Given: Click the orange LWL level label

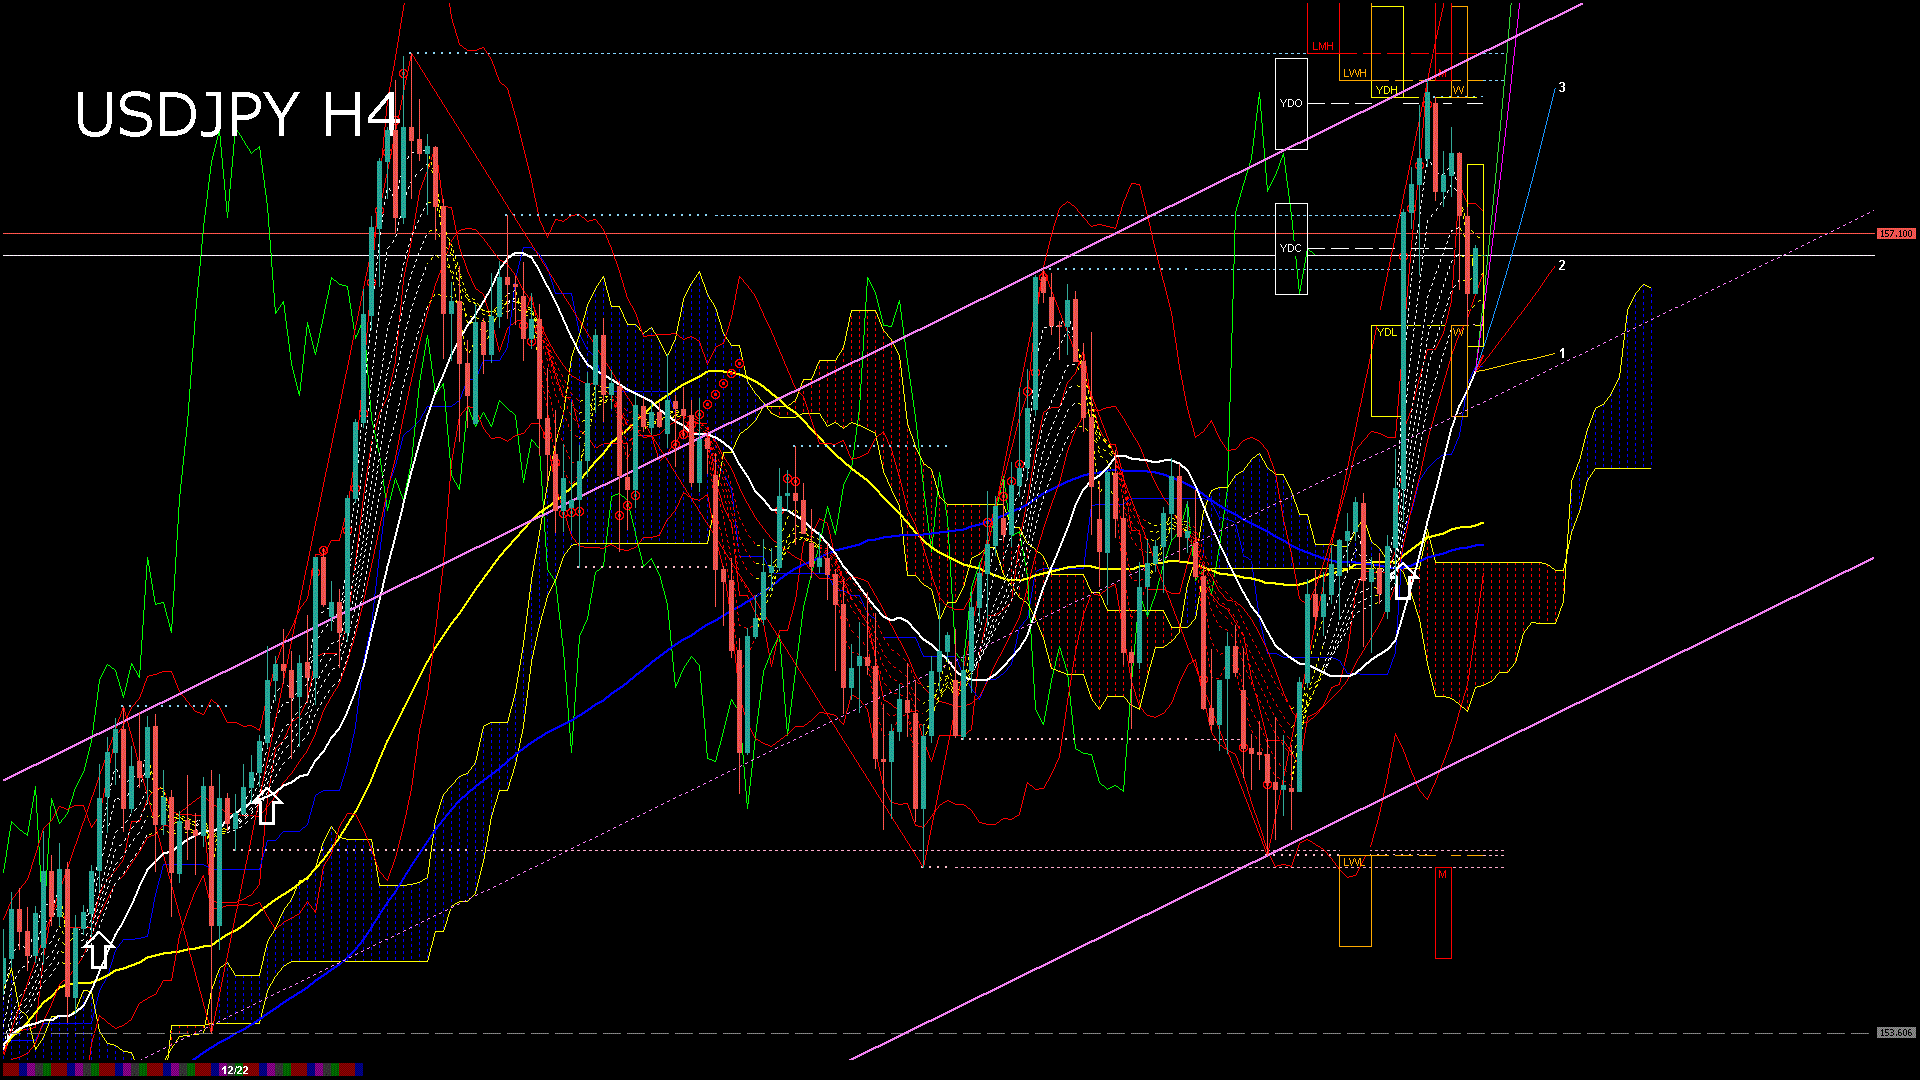Looking at the screenshot, I should tap(1353, 862).
